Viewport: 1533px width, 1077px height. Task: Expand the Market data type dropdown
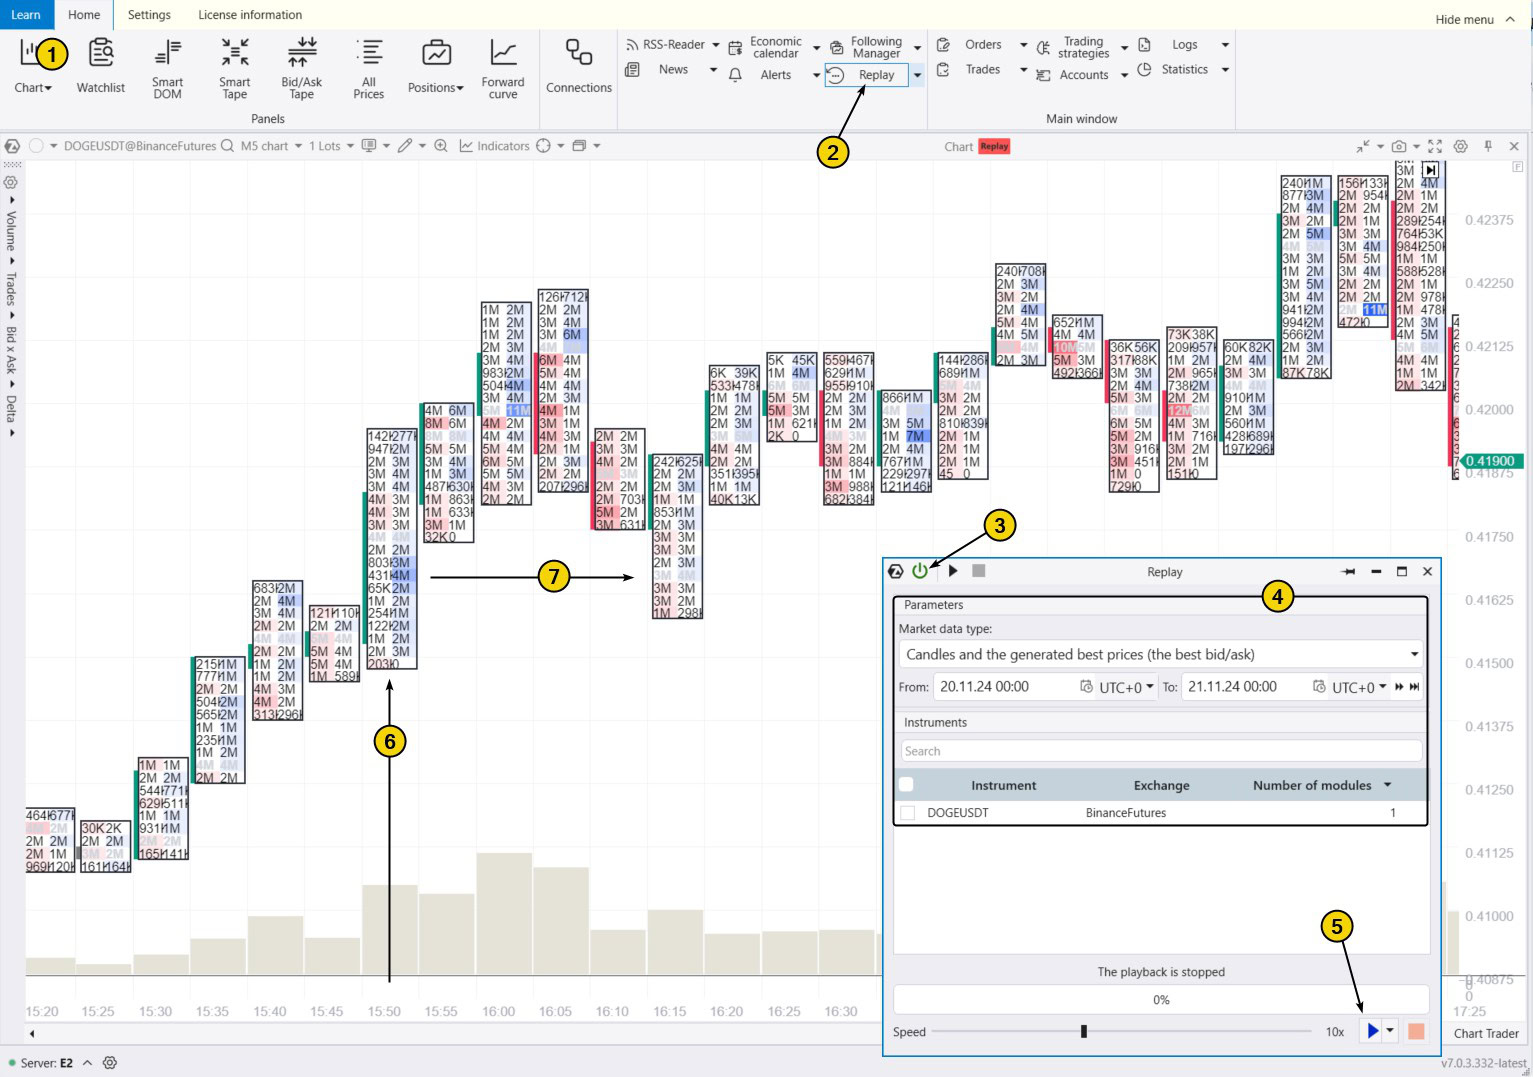pos(1414,654)
